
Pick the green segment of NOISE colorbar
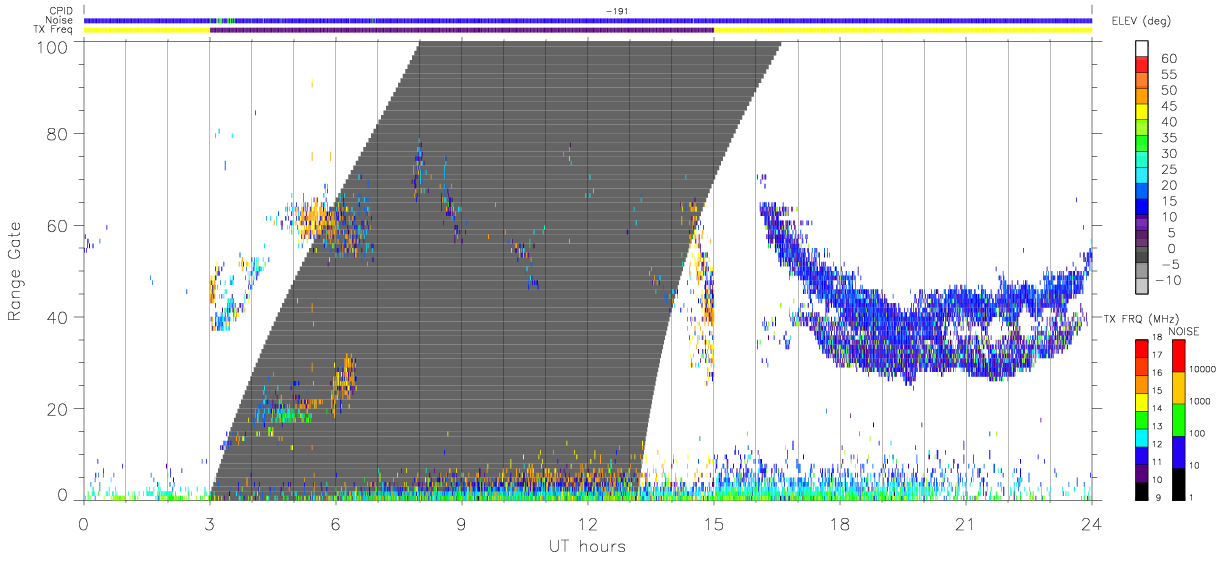[1178, 419]
